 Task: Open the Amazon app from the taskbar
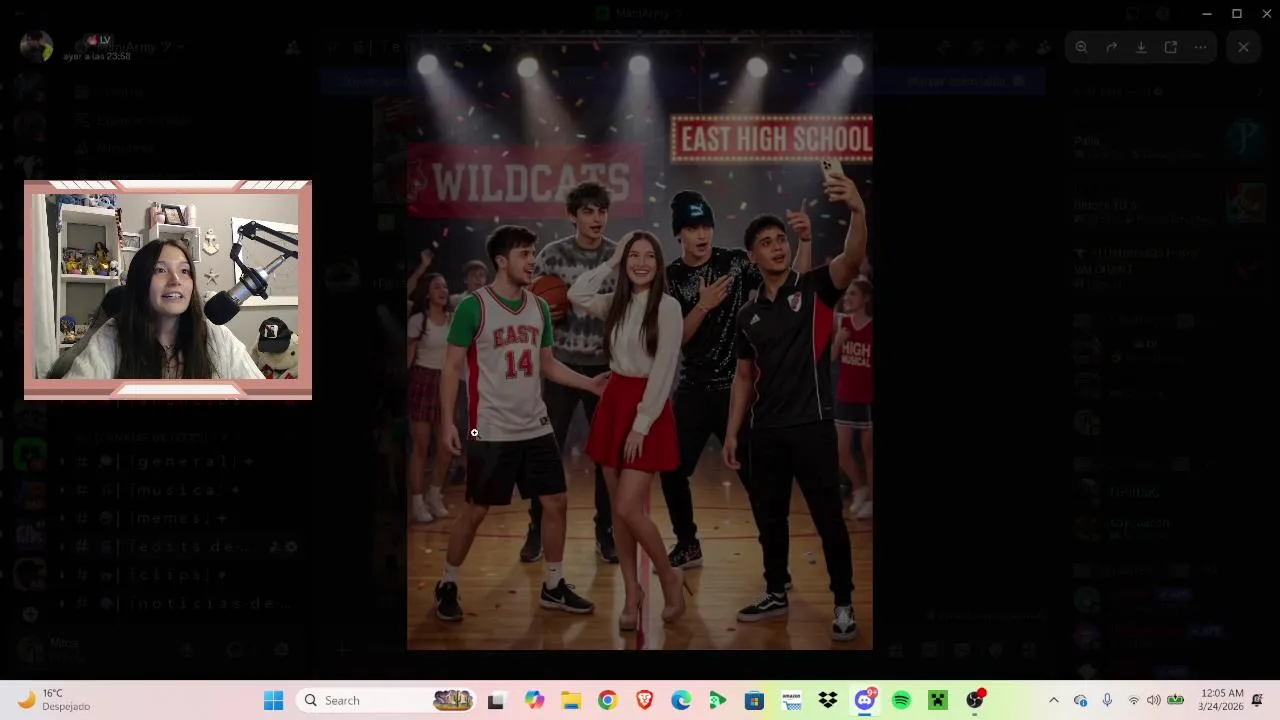coord(791,701)
